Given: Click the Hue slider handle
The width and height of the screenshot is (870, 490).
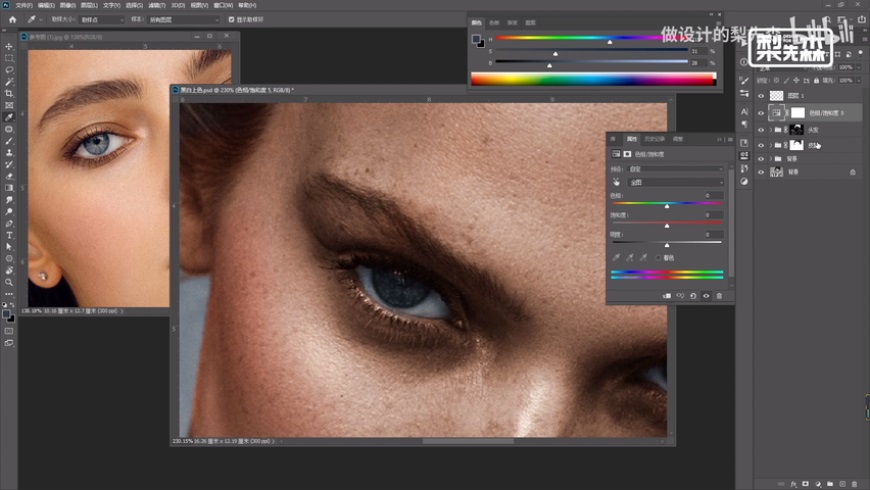Looking at the screenshot, I should click(x=667, y=205).
